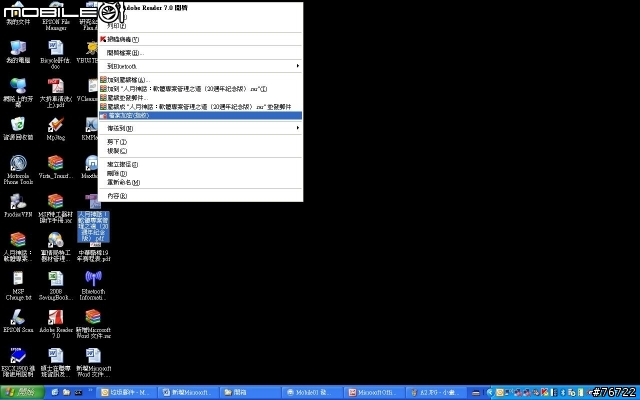This screenshot has width=640, height=400.
Task: Switch to 垃圾郵件 taskbar window
Action: [129, 393]
